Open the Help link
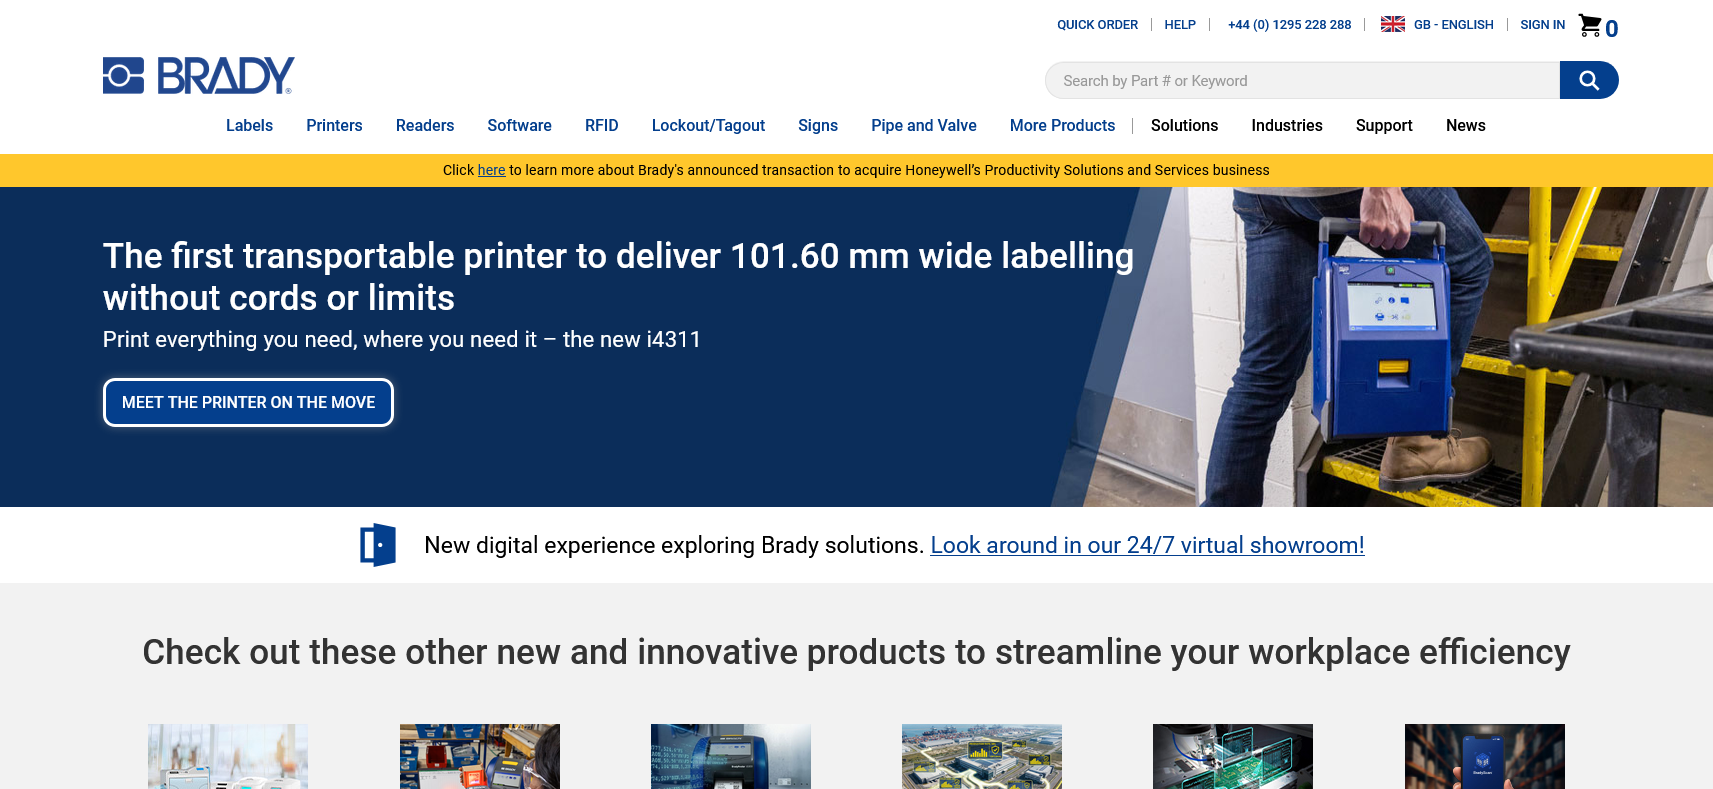The image size is (1713, 789). tap(1180, 25)
